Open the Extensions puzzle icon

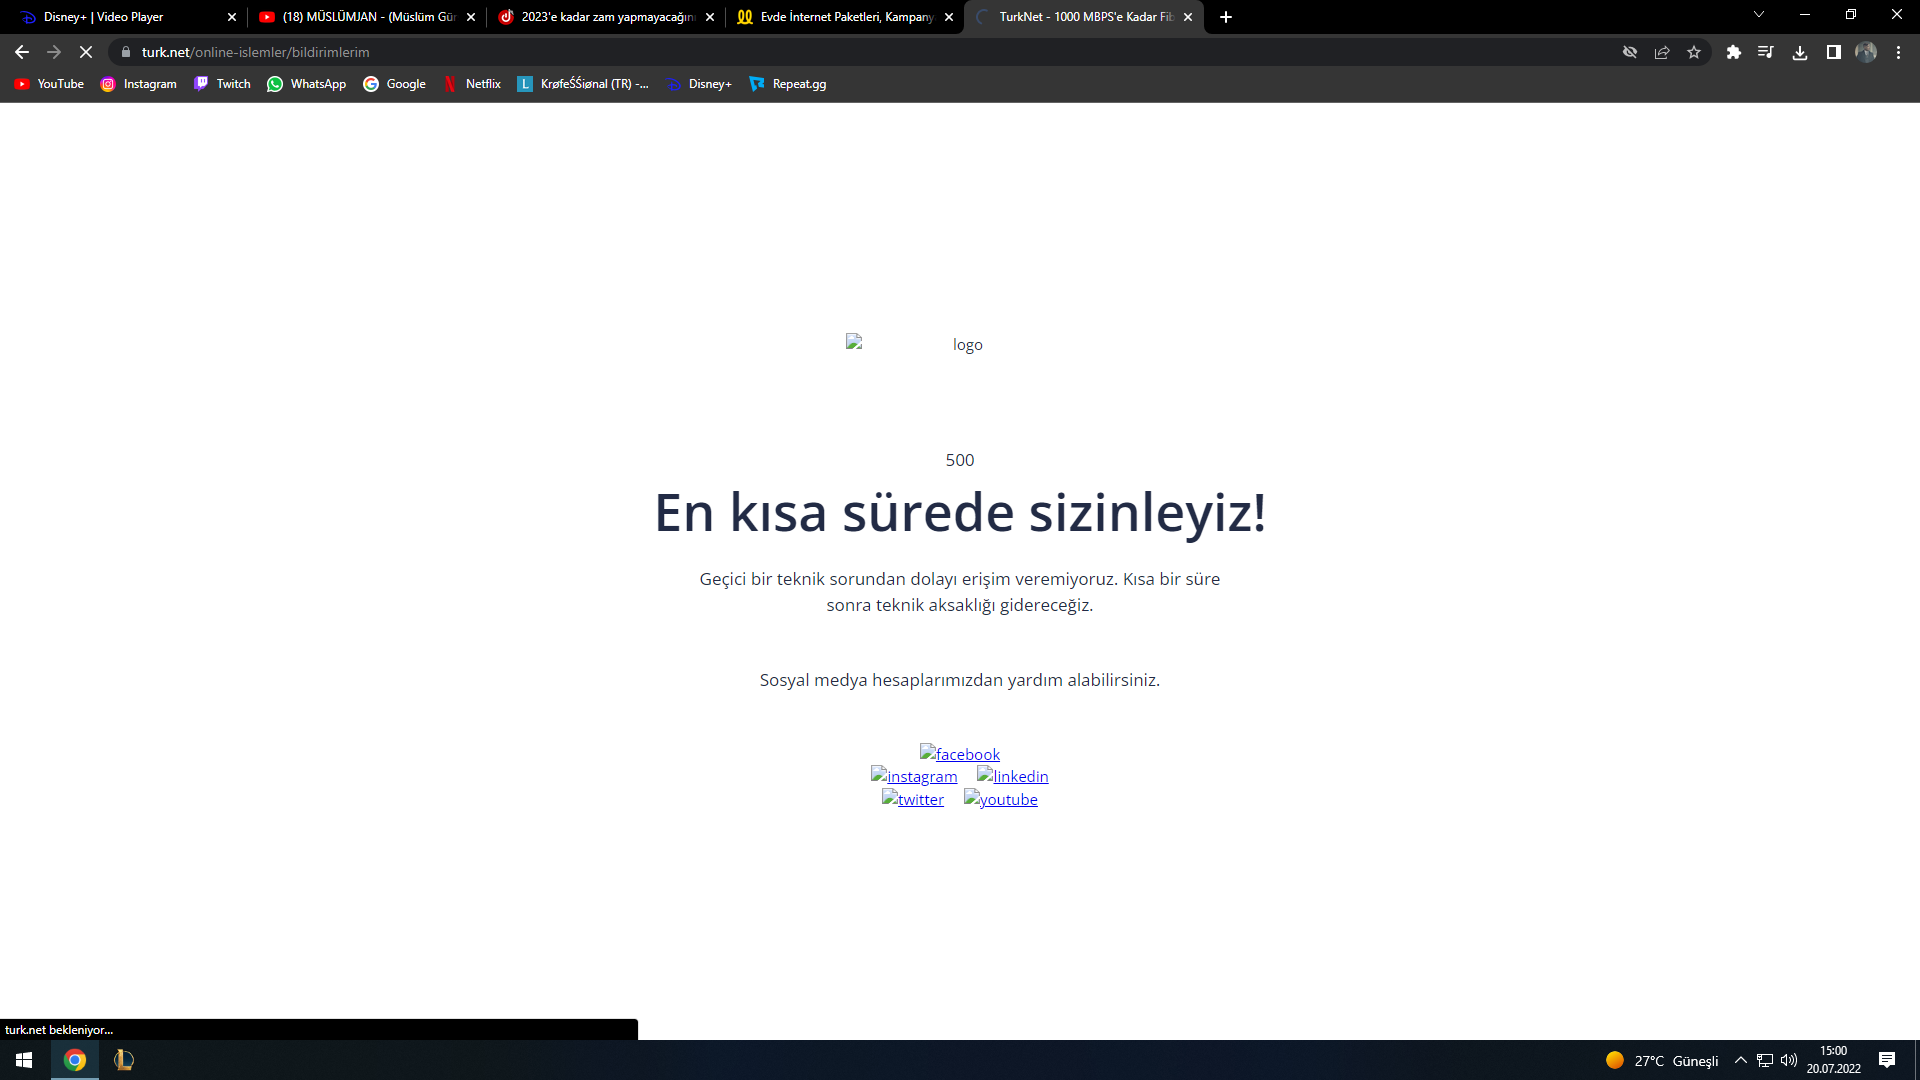1733,52
